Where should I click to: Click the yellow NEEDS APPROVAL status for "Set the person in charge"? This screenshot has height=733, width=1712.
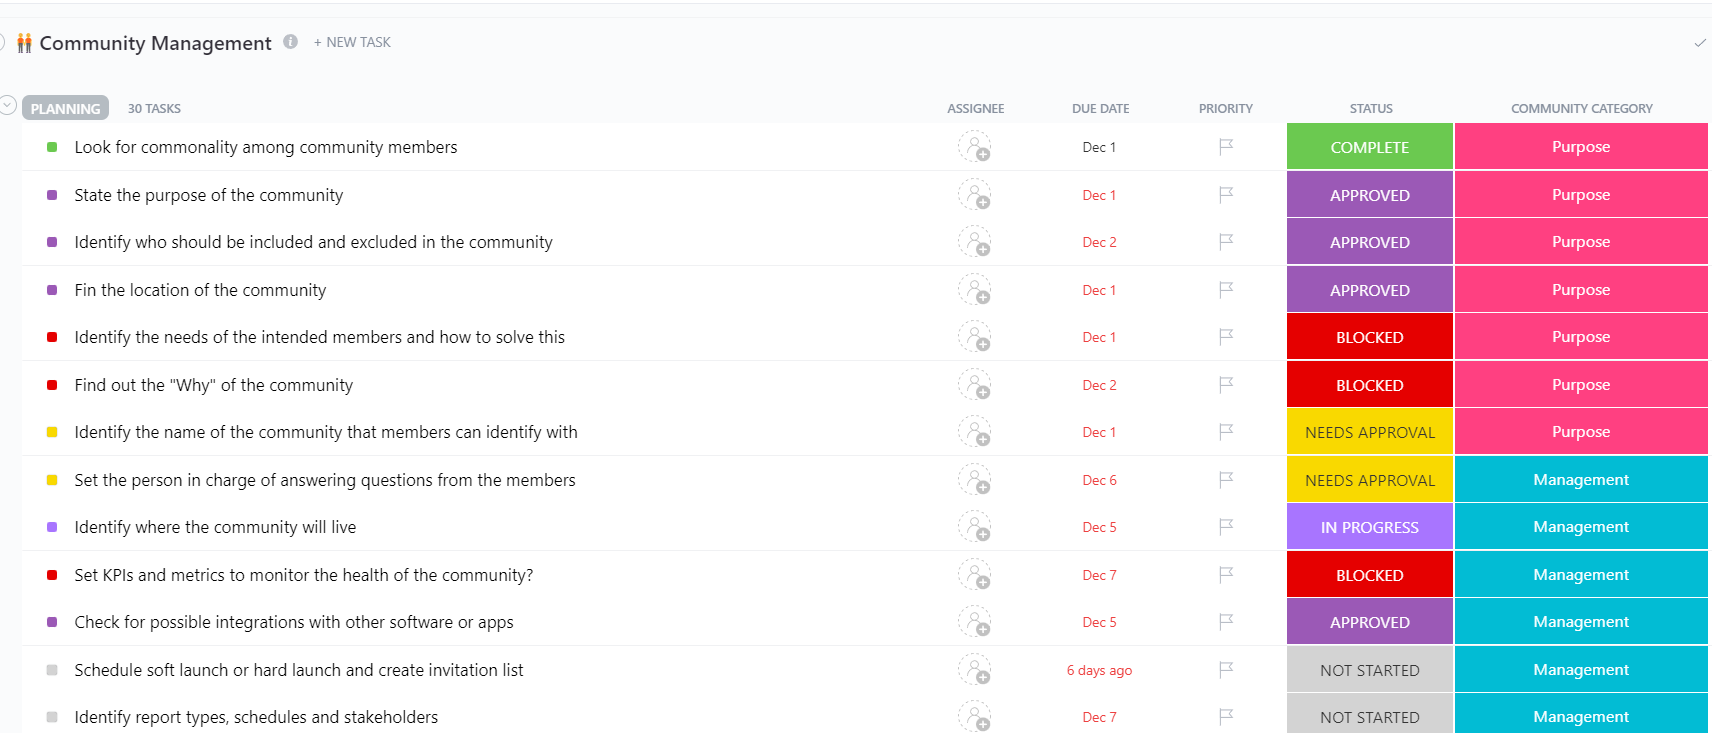[1369, 480]
